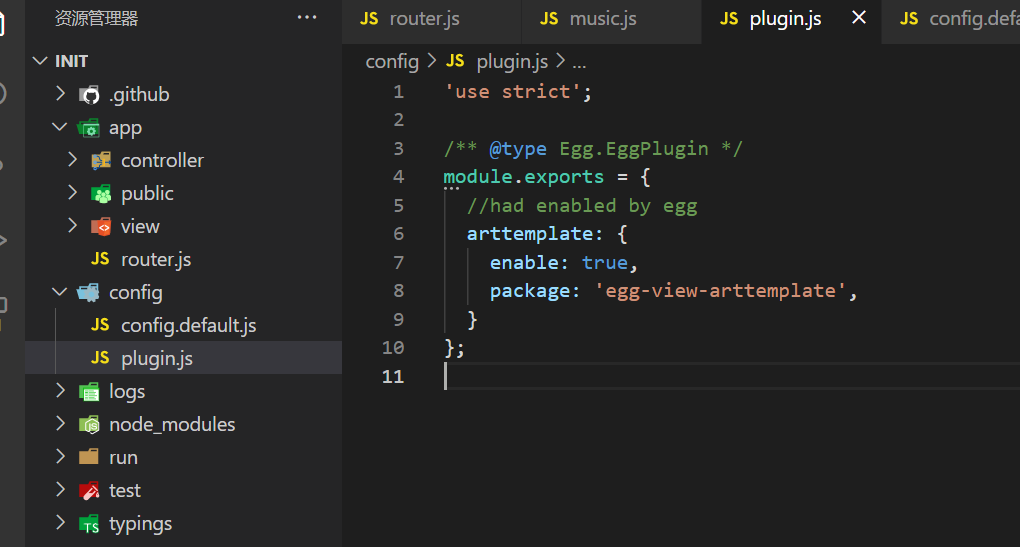Collapse the app folder chevron
Viewport: 1020px width, 547px height.
[60, 127]
